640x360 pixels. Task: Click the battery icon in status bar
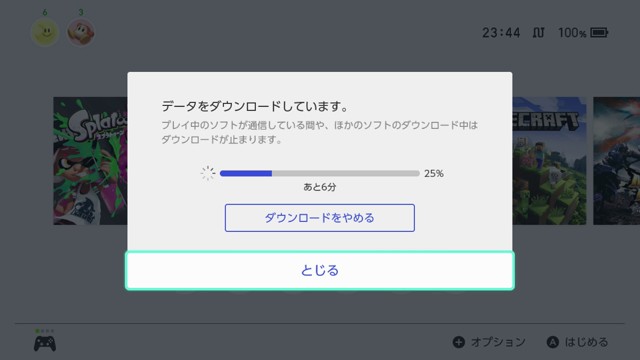(599, 32)
